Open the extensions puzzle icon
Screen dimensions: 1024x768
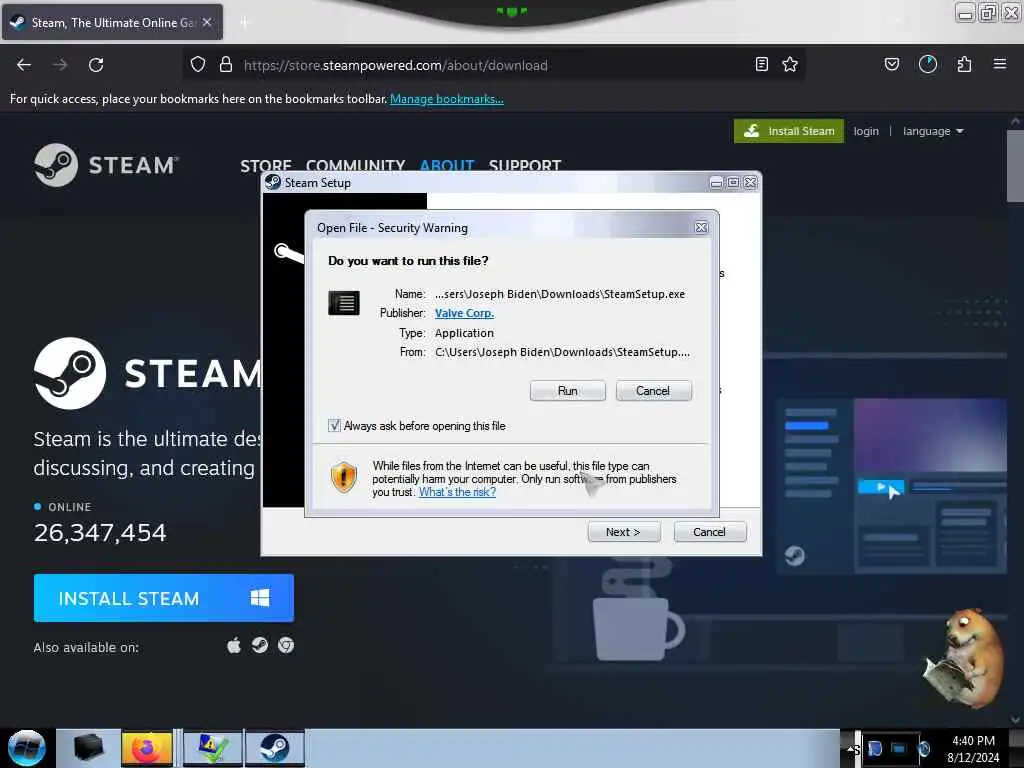pyautogui.click(x=964, y=64)
